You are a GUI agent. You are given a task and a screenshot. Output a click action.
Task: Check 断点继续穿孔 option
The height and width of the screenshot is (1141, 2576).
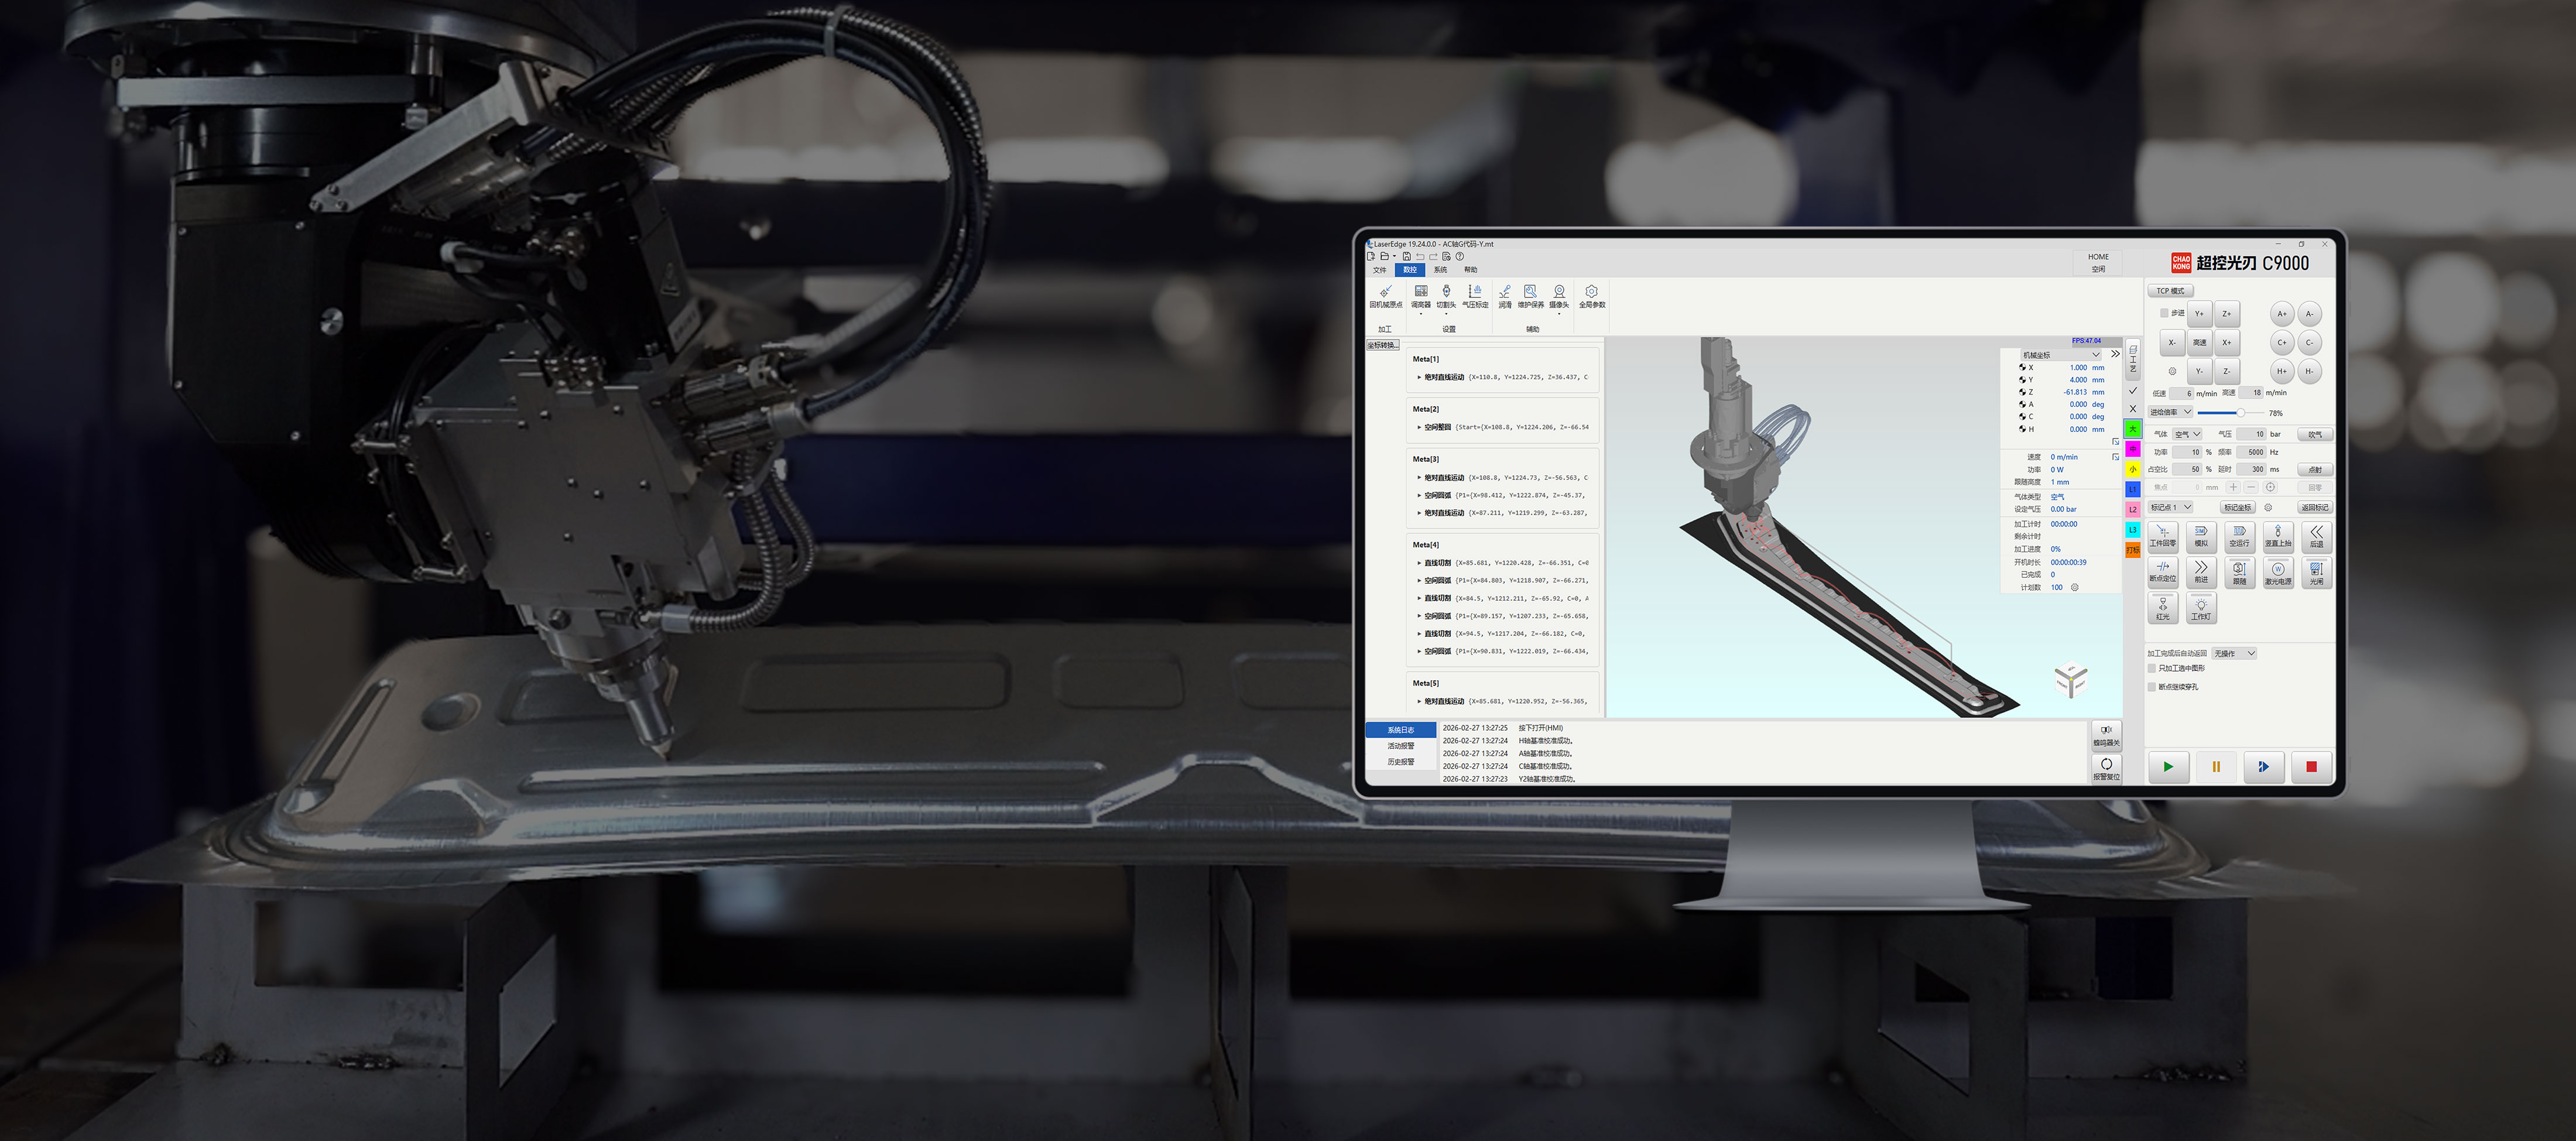[x=2152, y=687]
